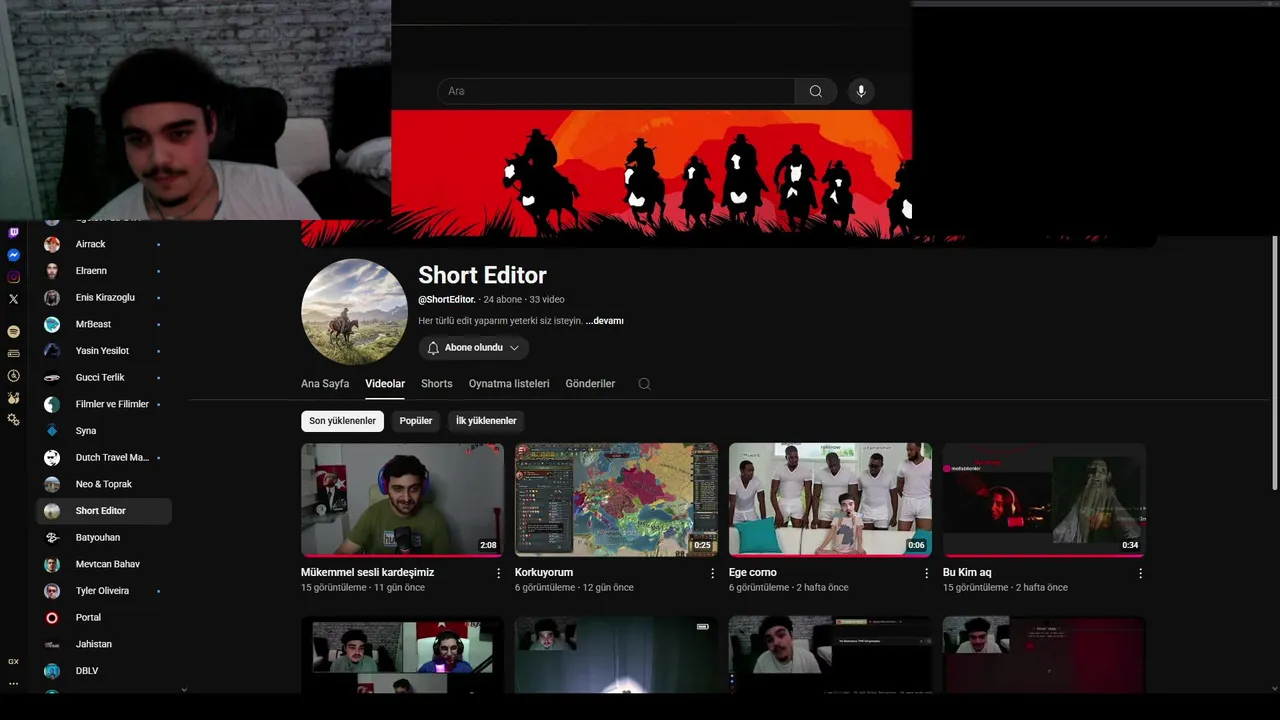This screenshot has height=720, width=1280.
Task: Open options for Mükemmel sesli kardeşimiz video
Action: pos(498,573)
